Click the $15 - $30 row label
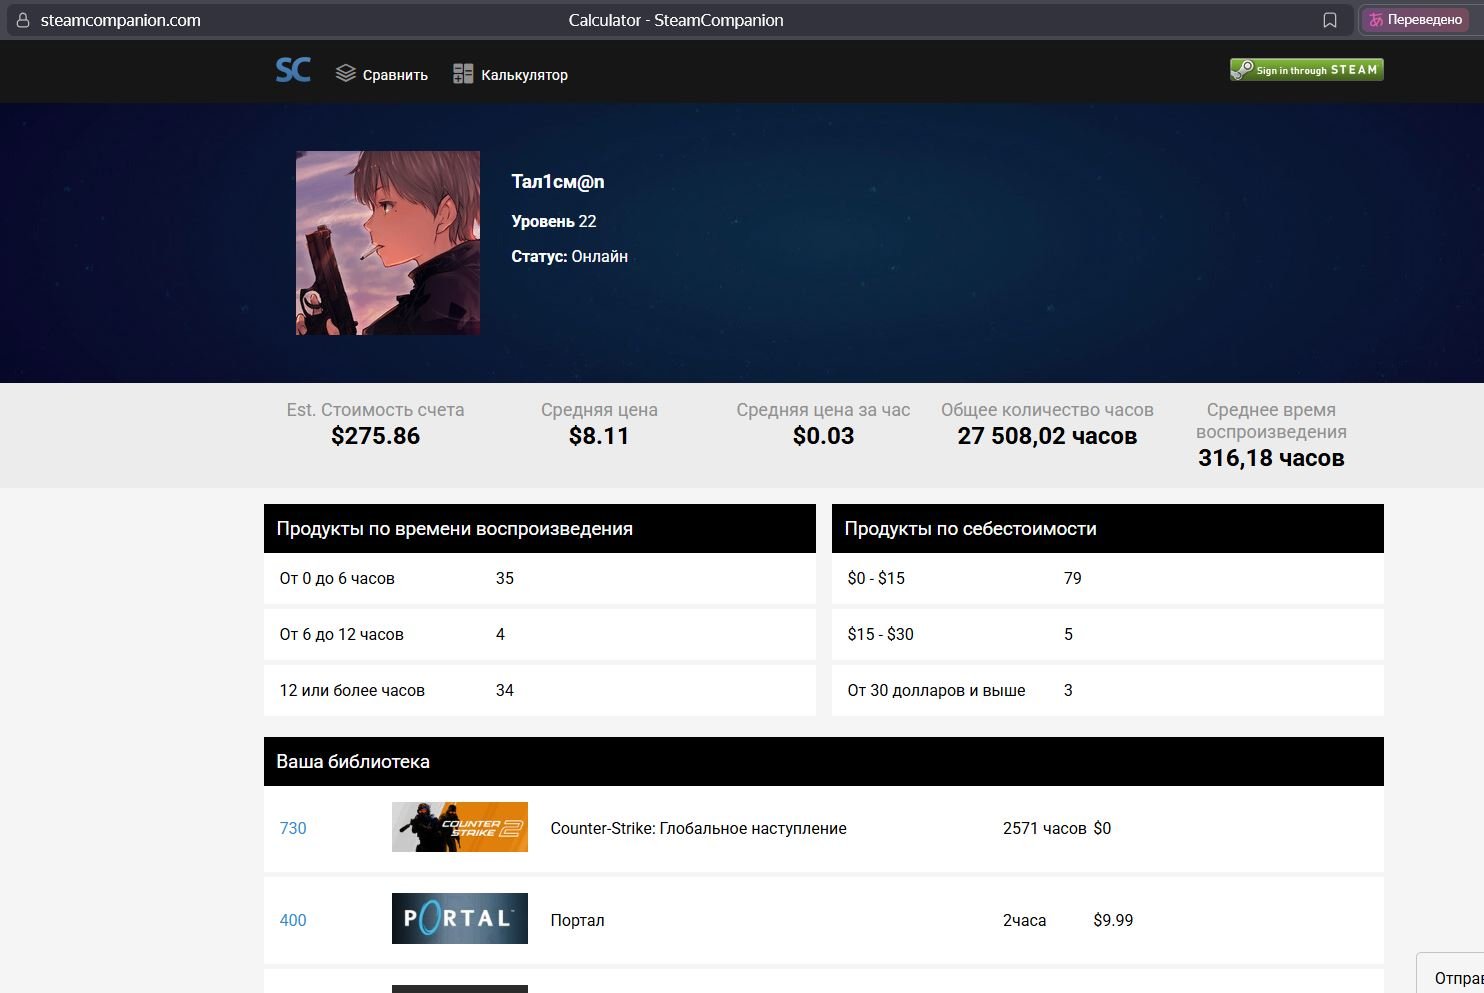This screenshot has width=1484, height=993. point(880,634)
